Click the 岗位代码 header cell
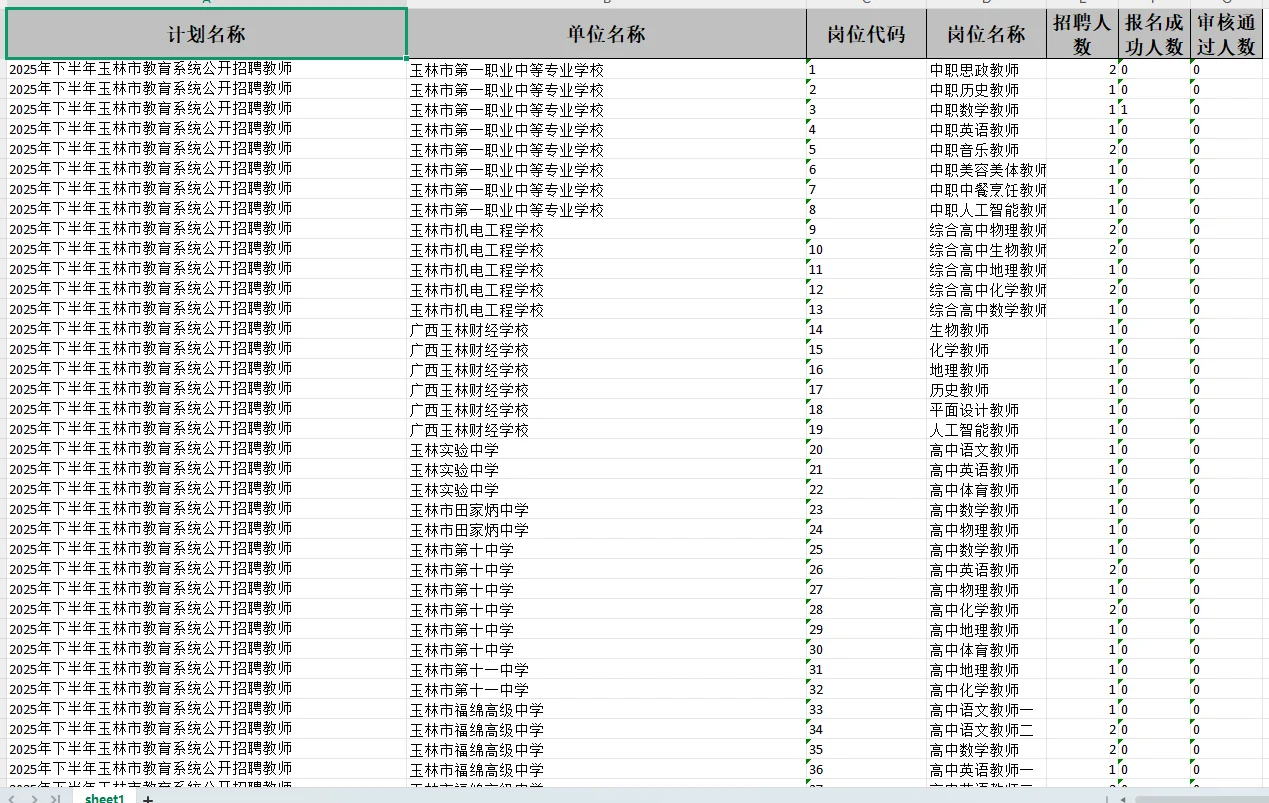Image resolution: width=1269 pixels, height=803 pixels. pos(866,33)
